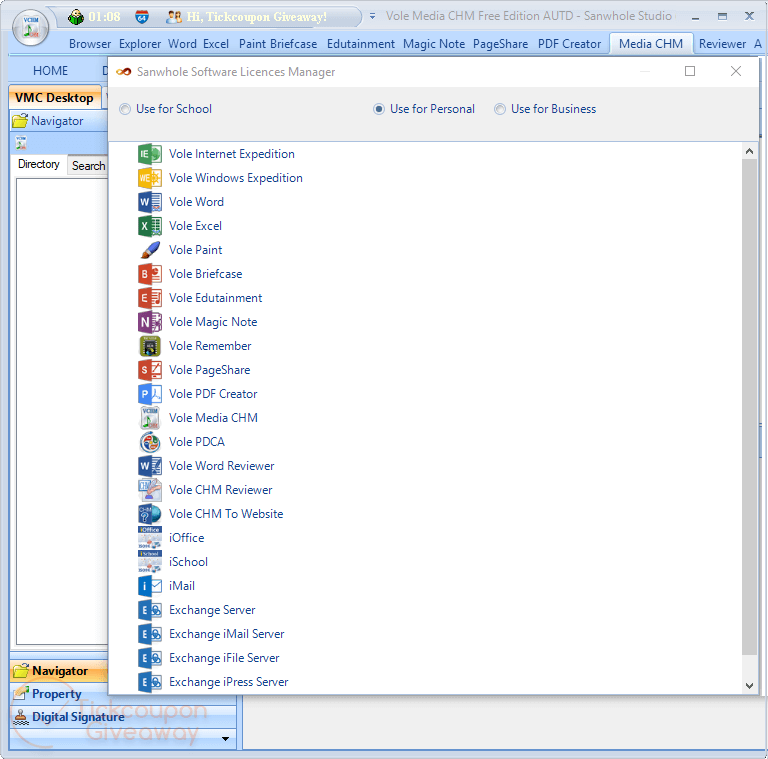The width and height of the screenshot is (768, 759).
Task: Open the Magic Note ribbon tab
Action: pos(433,44)
